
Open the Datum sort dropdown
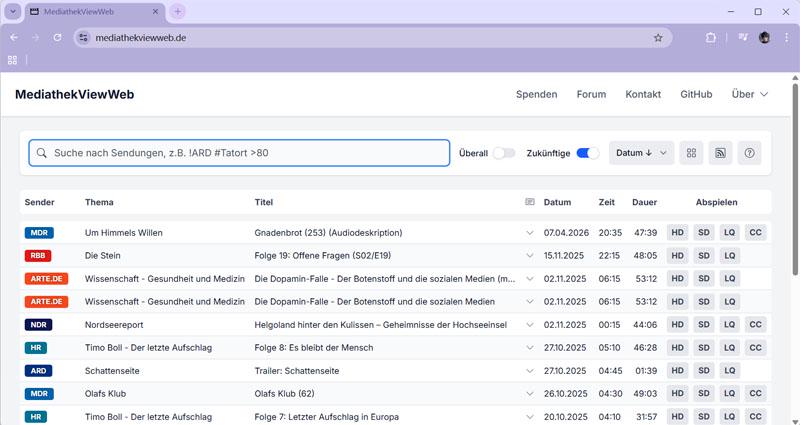(x=641, y=153)
